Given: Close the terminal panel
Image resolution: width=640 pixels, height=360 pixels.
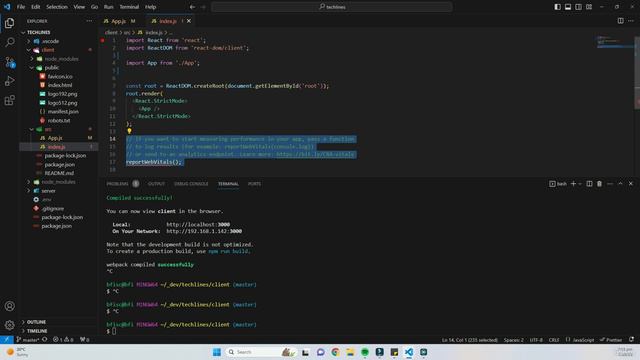Looking at the screenshot, I should pyautogui.click(x=631, y=184).
